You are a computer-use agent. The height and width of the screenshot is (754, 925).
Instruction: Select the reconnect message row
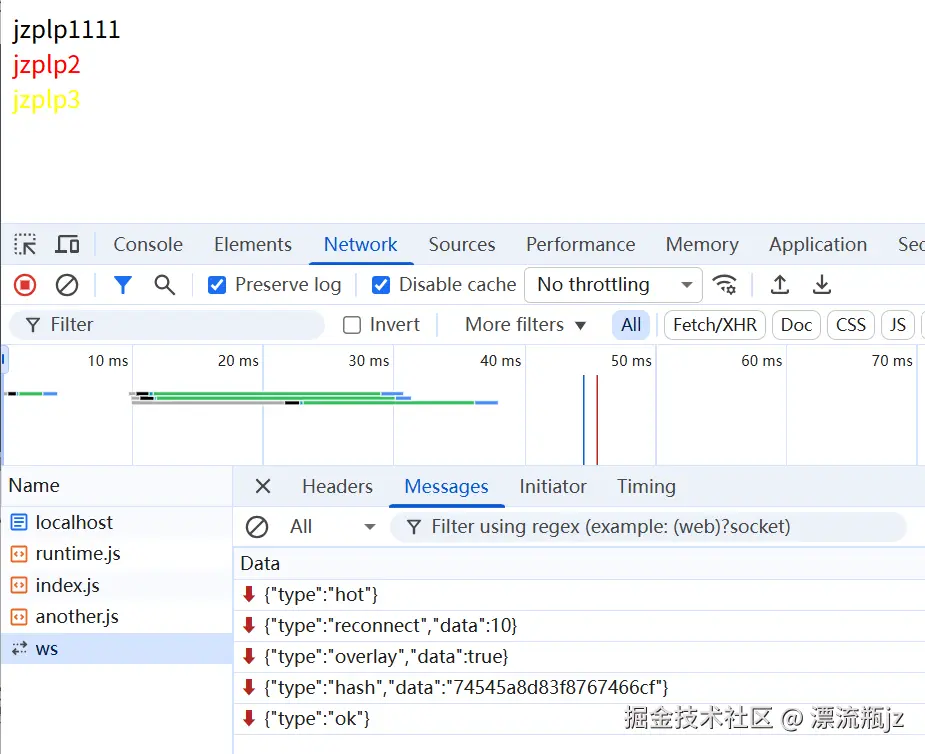coord(579,626)
